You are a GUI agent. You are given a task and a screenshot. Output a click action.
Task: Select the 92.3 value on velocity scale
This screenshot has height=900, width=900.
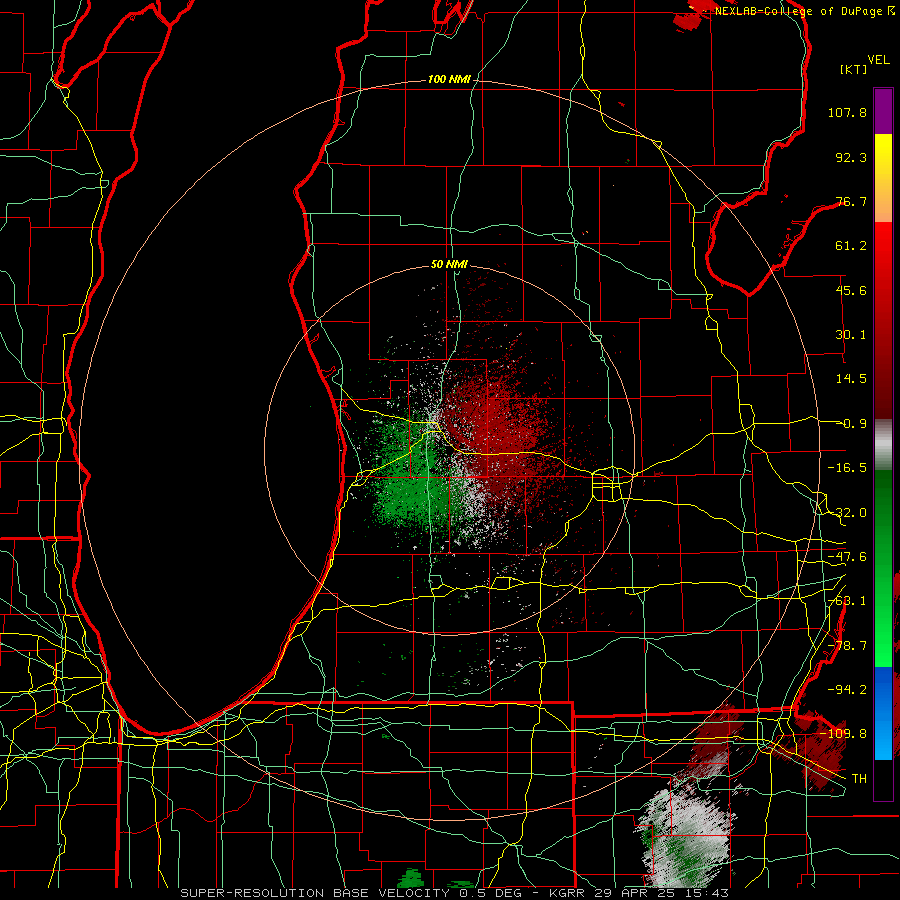tap(851, 157)
